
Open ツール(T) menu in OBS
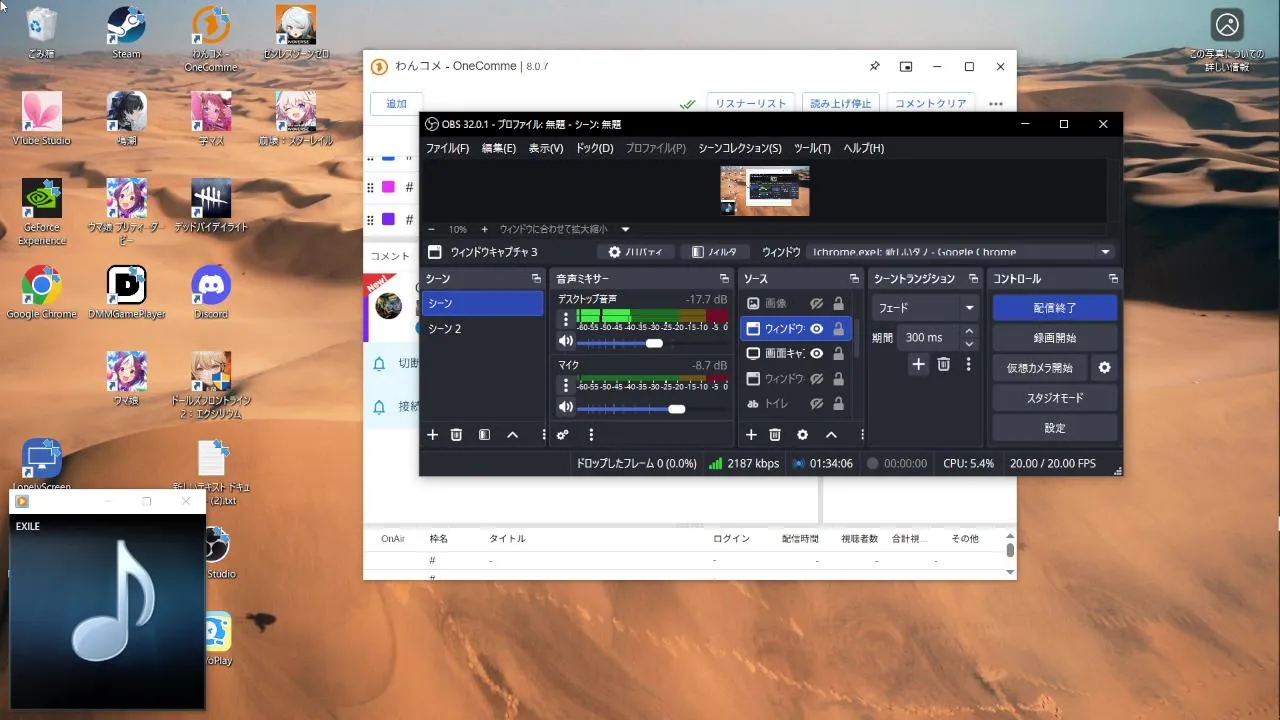(812, 148)
